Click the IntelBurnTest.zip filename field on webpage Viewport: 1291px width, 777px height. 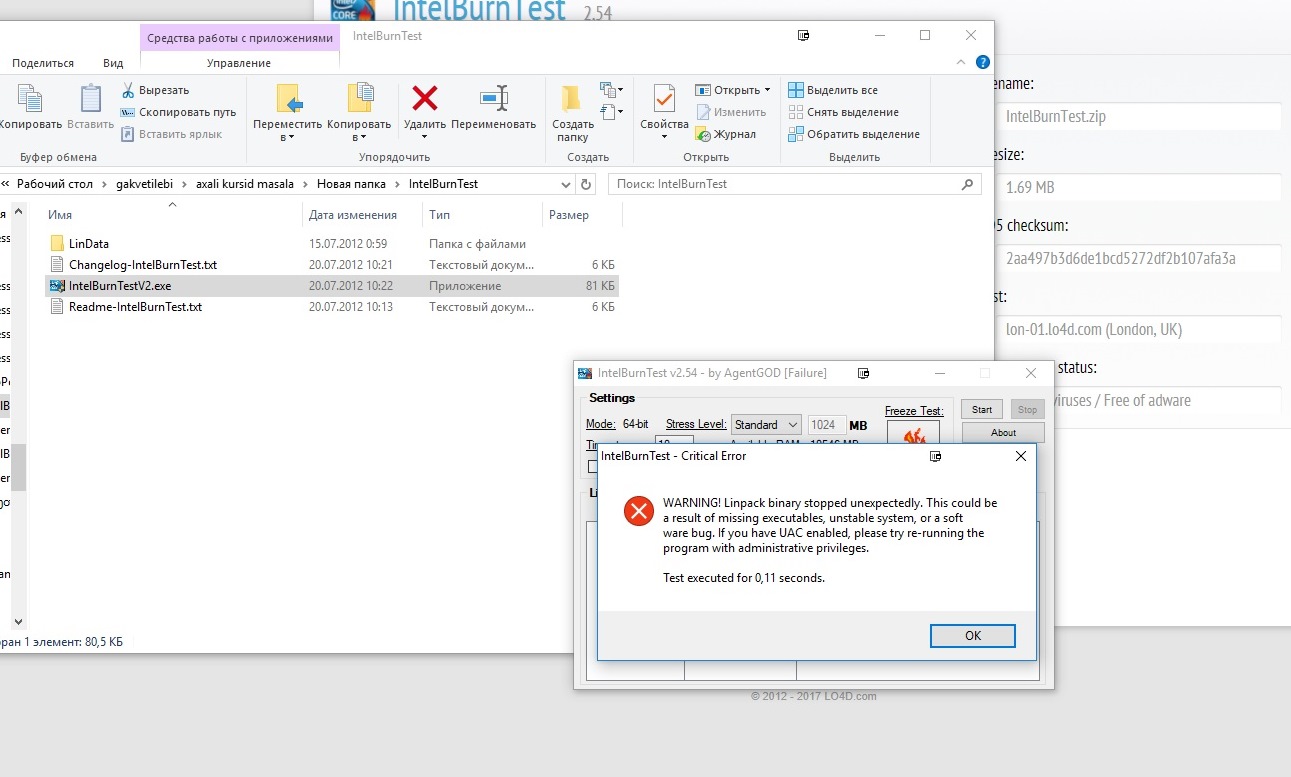1138,116
